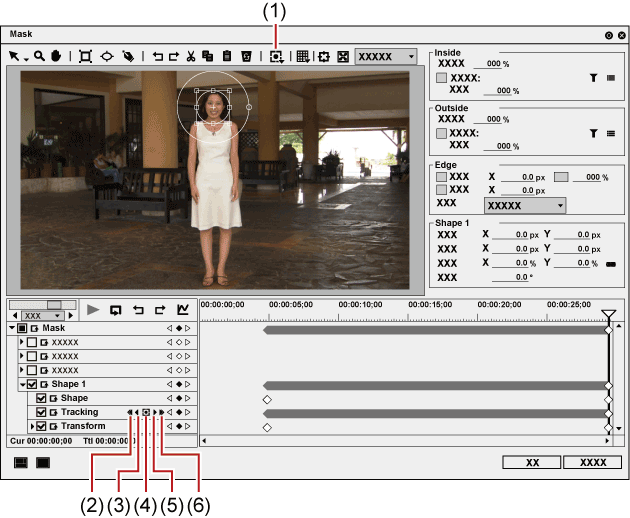Go to previous keyframe on Transform row
The image size is (630, 518).
170,426
